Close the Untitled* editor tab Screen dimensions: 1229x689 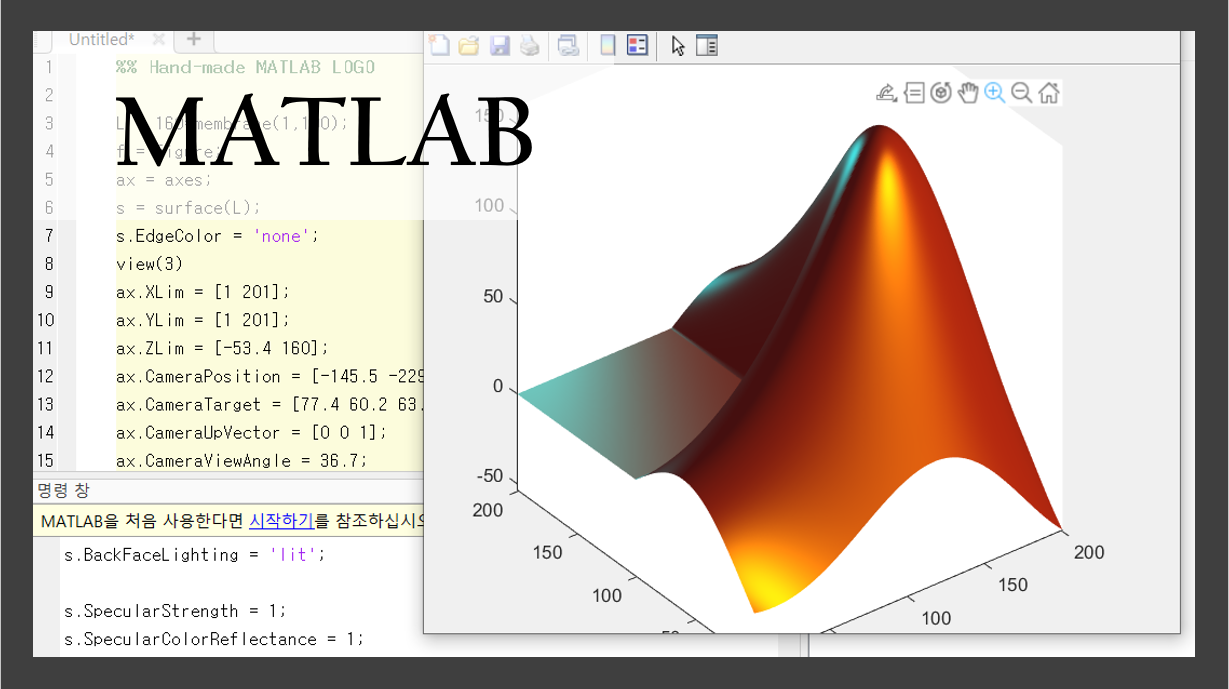tap(158, 40)
